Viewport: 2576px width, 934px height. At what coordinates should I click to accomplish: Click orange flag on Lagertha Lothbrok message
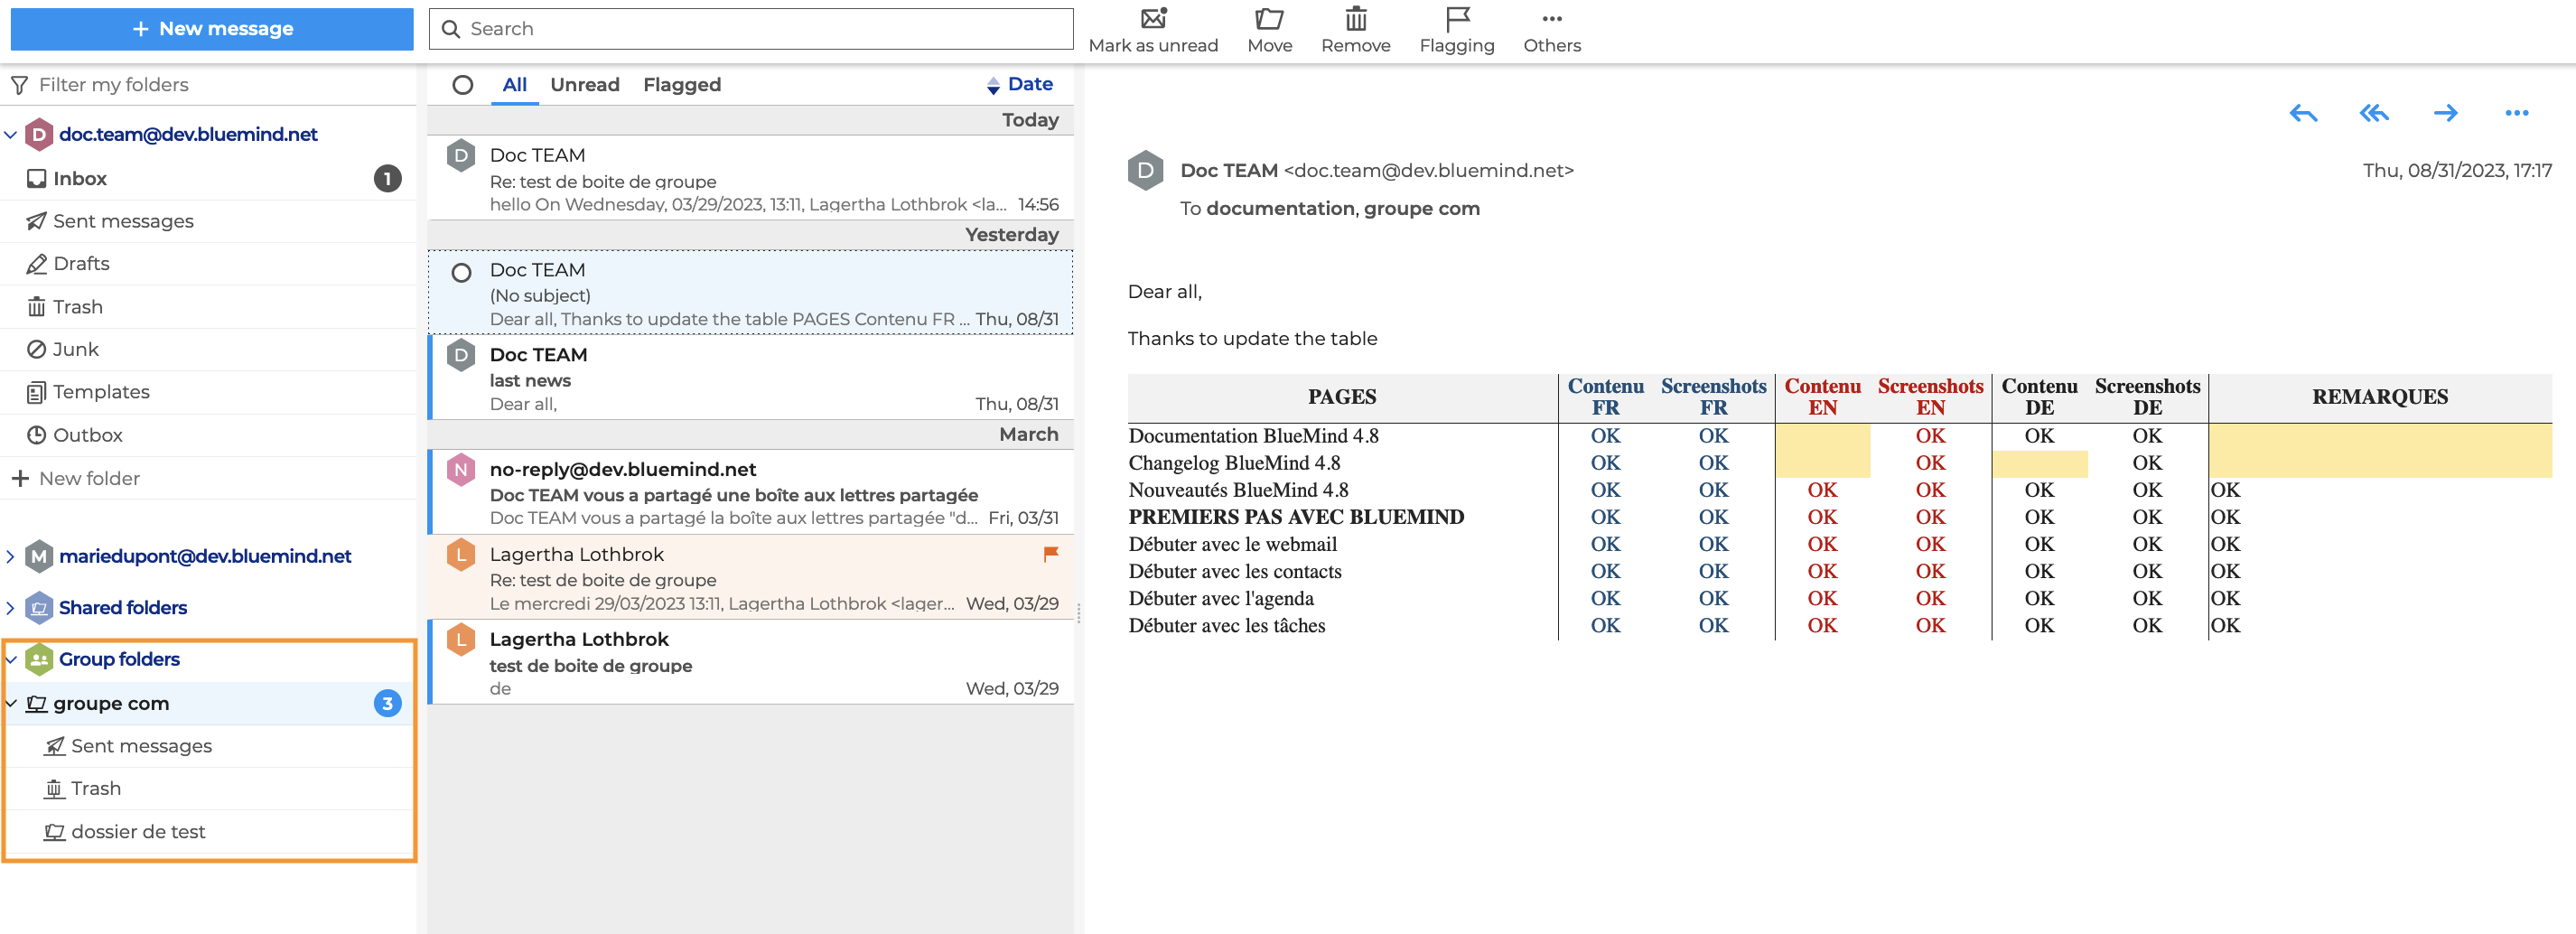[x=1050, y=554]
